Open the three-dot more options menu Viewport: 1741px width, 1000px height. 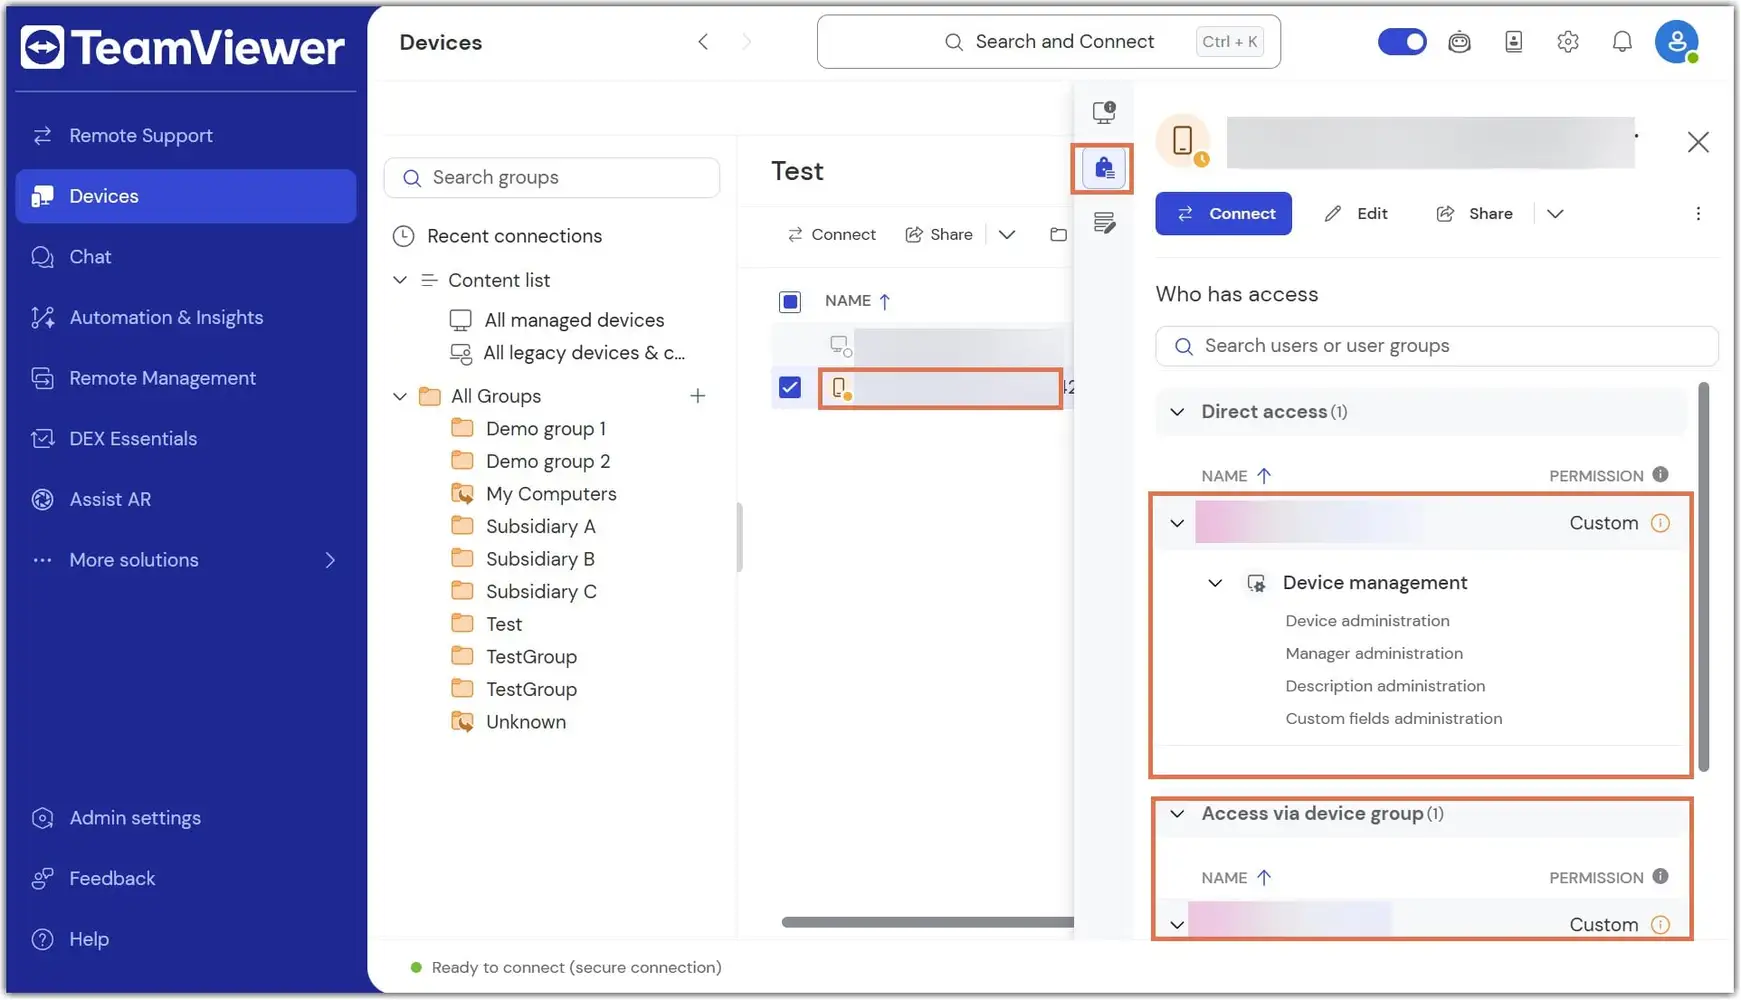point(1697,214)
